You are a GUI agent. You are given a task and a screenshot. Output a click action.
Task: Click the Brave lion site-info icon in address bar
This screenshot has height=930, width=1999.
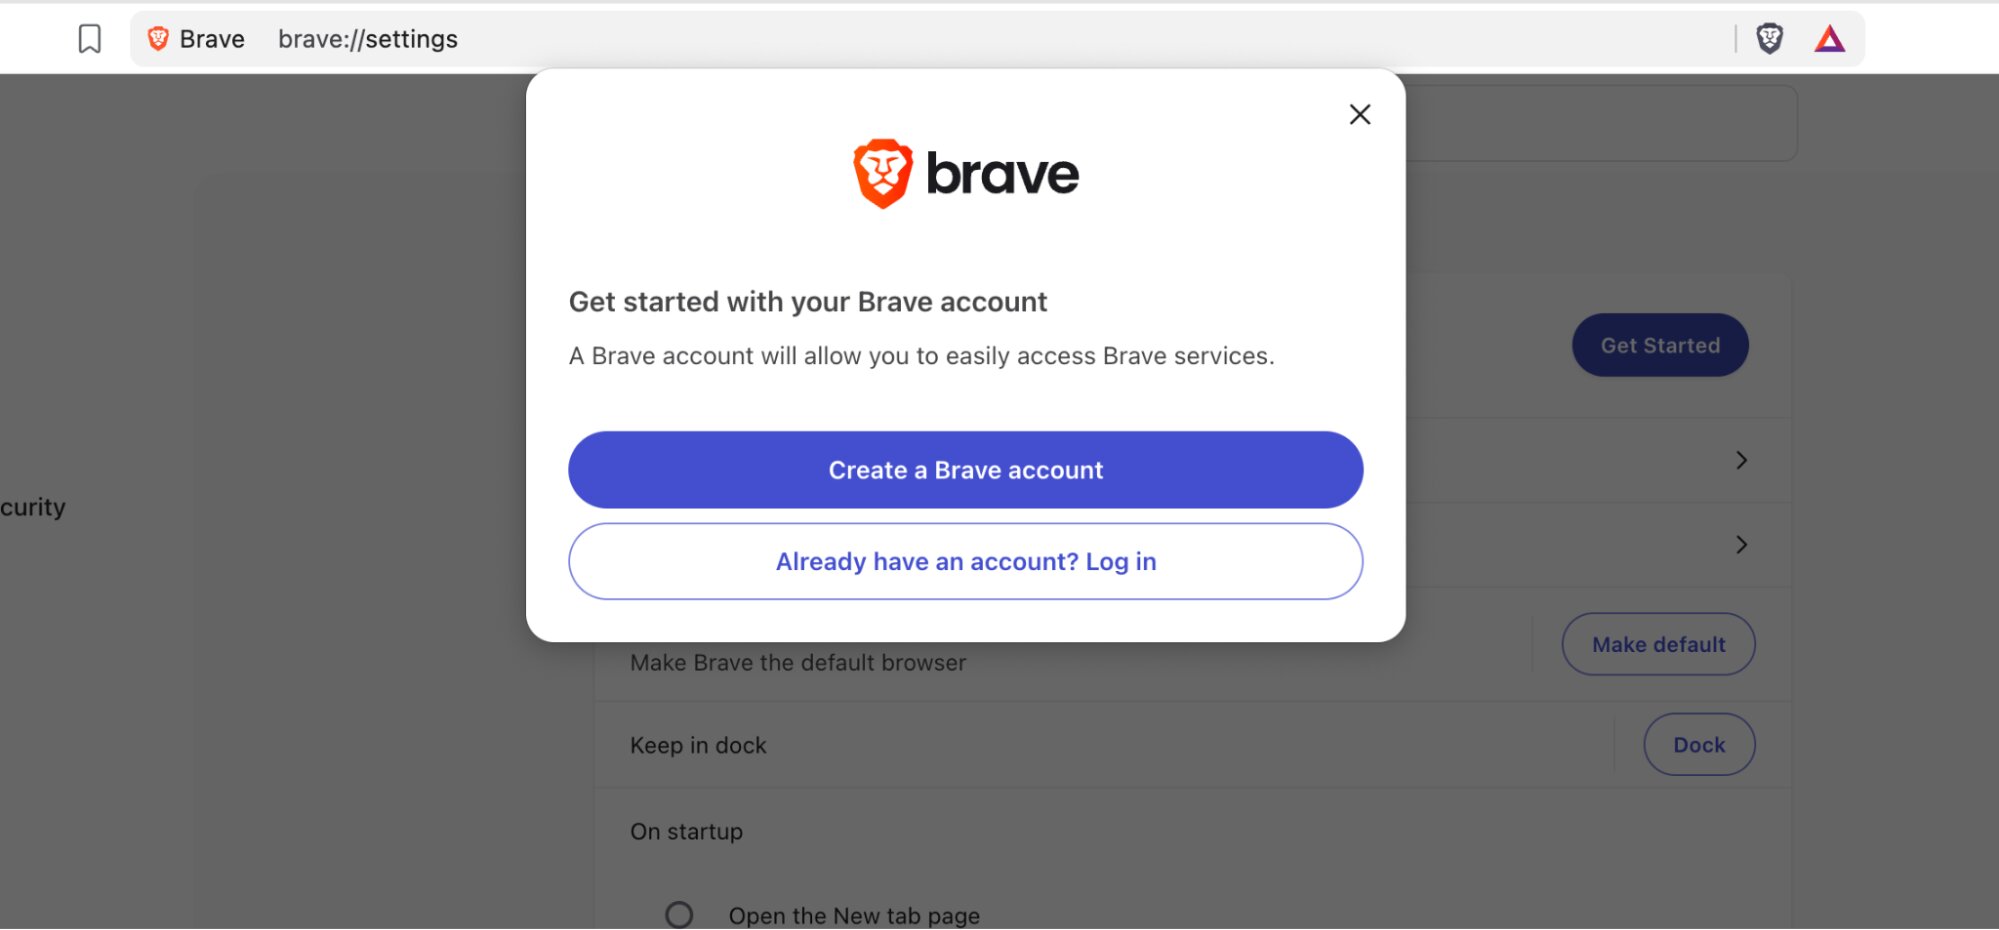tap(158, 39)
